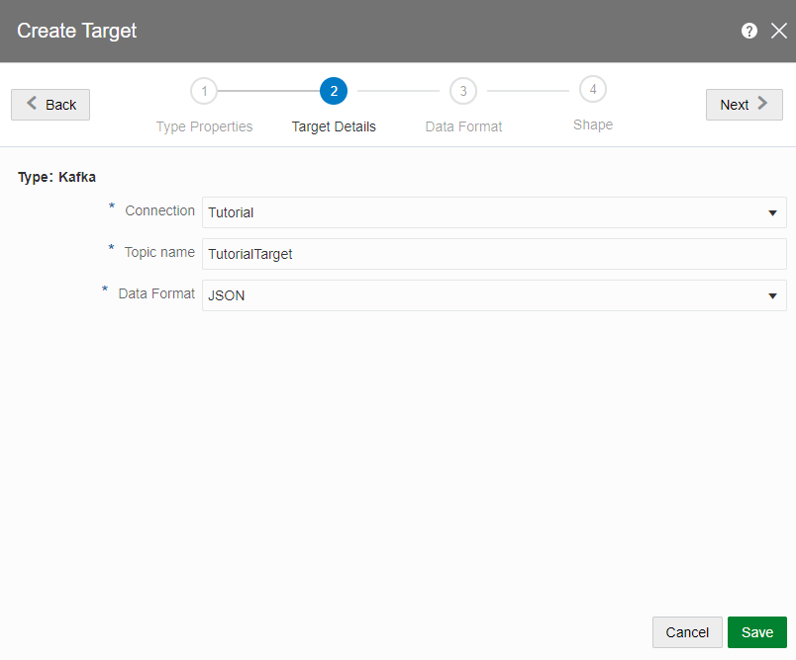Select step 2 circle in wizard
This screenshot has width=796, height=660.
pyautogui.click(x=333, y=92)
